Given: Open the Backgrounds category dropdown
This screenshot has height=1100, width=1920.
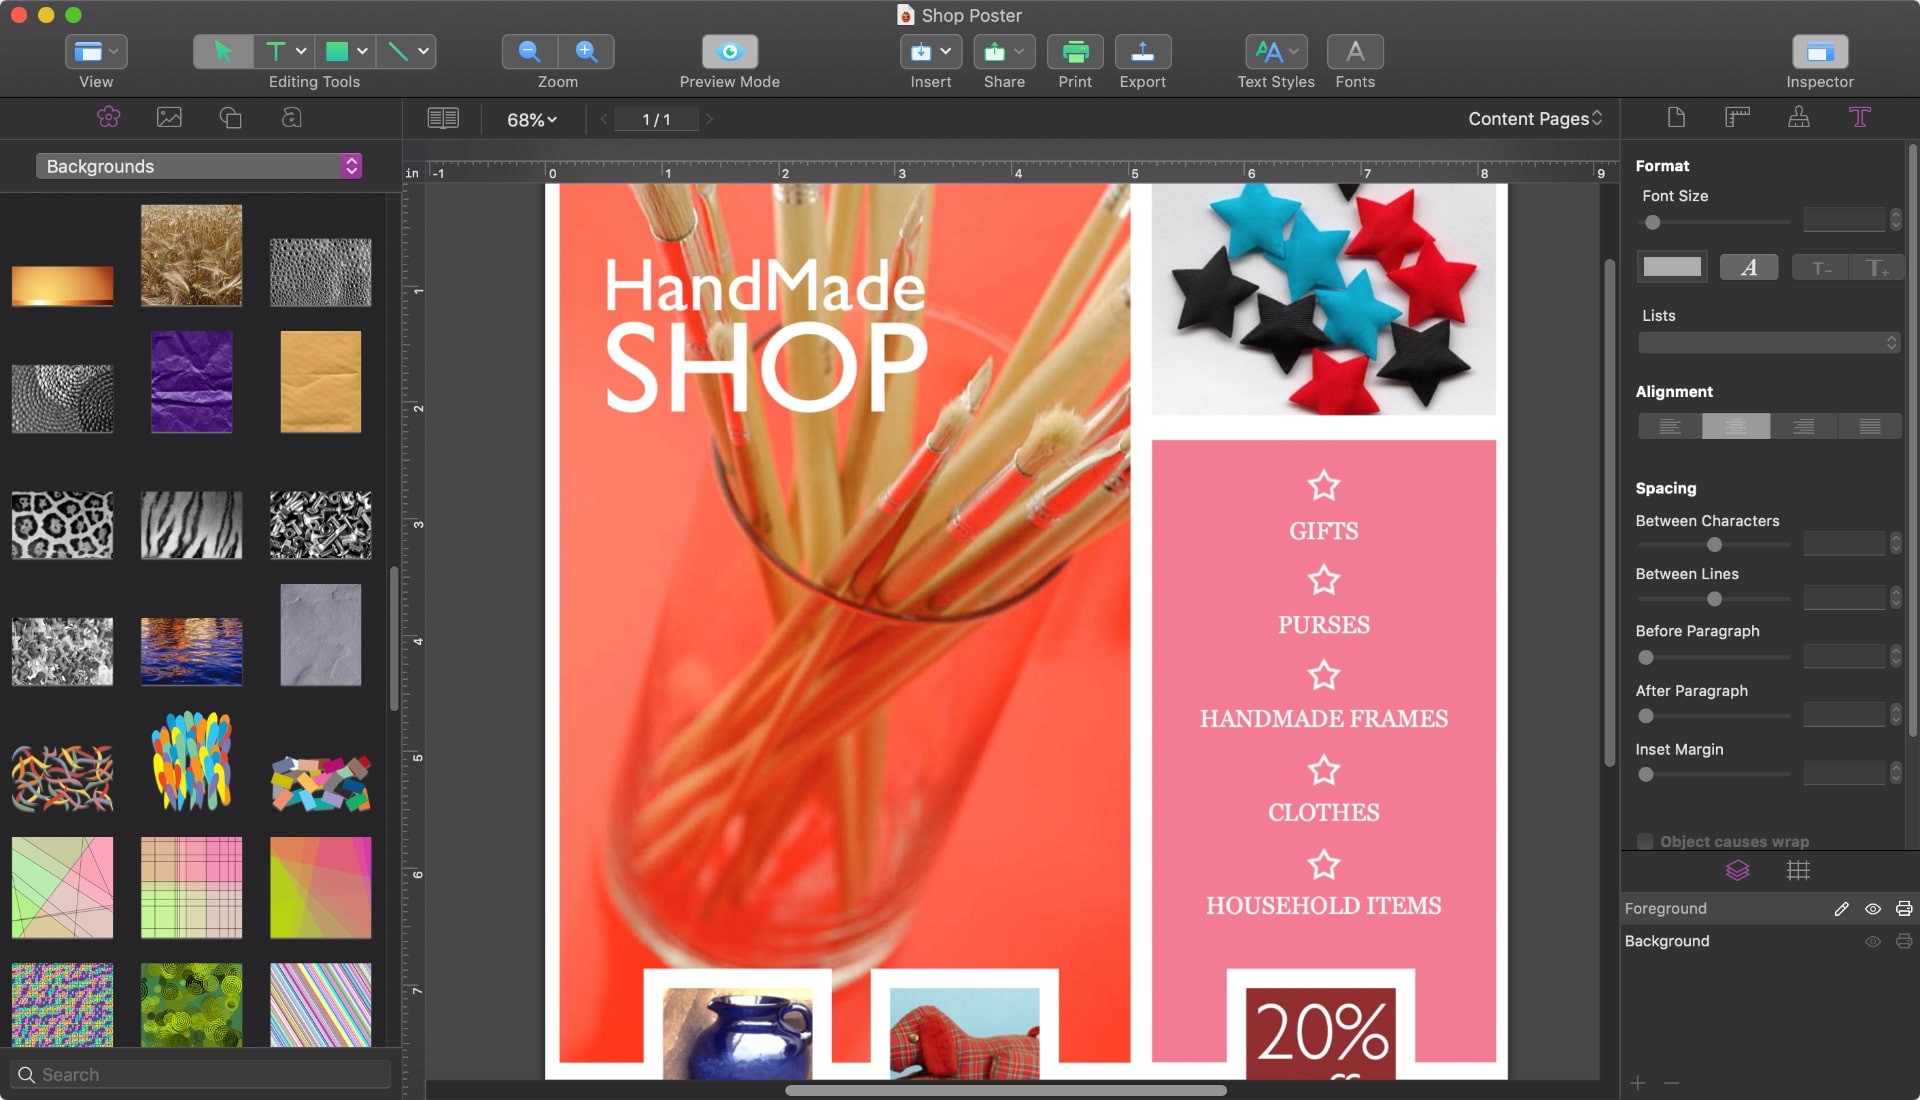Looking at the screenshot, I should click(x=199, y=165).
